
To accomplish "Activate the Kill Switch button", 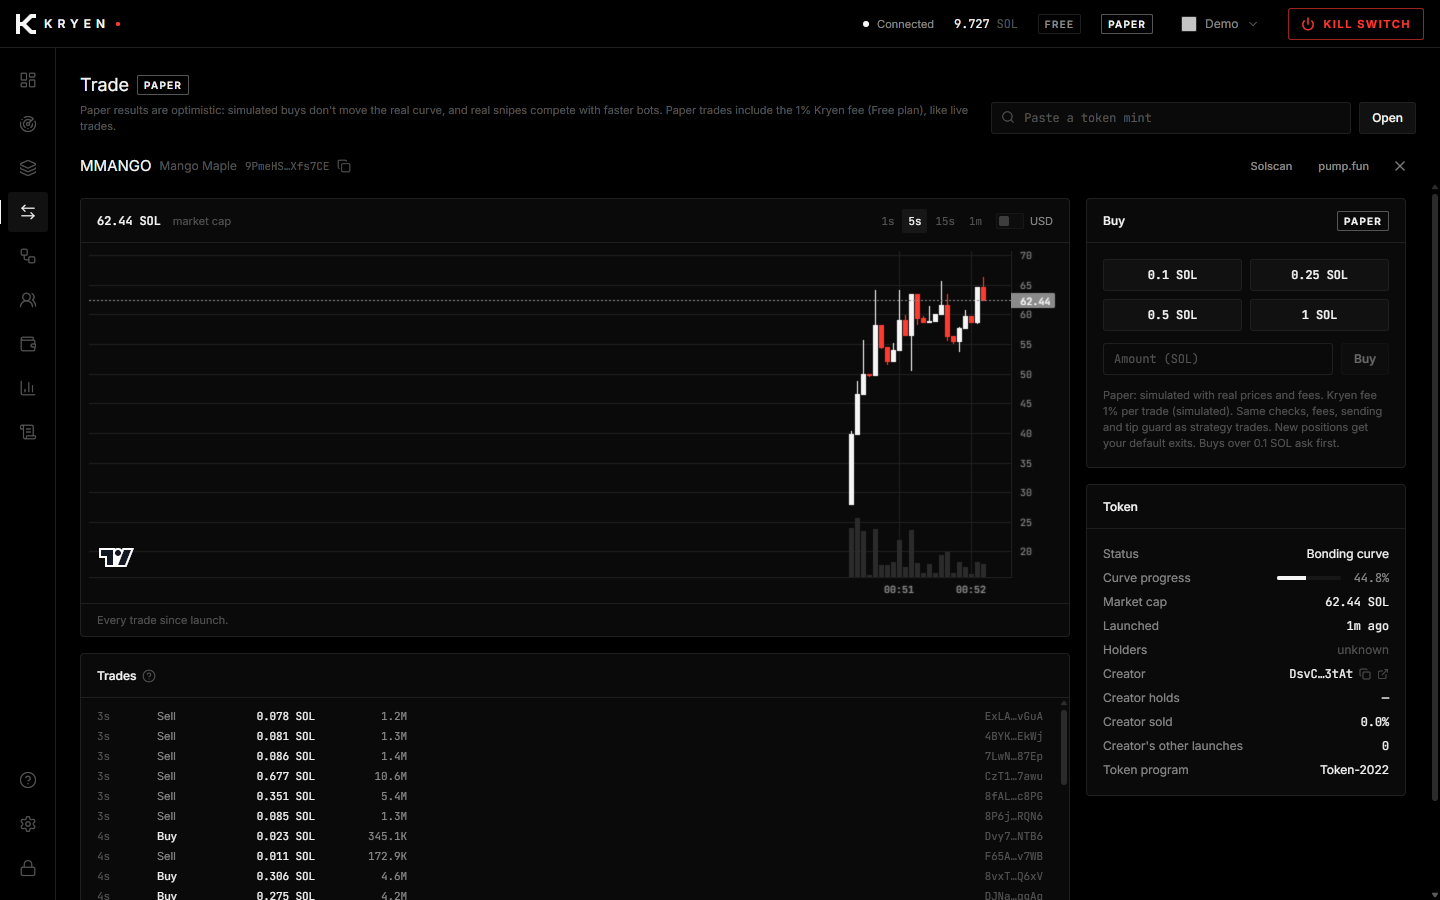I will click(x=1356, y=24).
